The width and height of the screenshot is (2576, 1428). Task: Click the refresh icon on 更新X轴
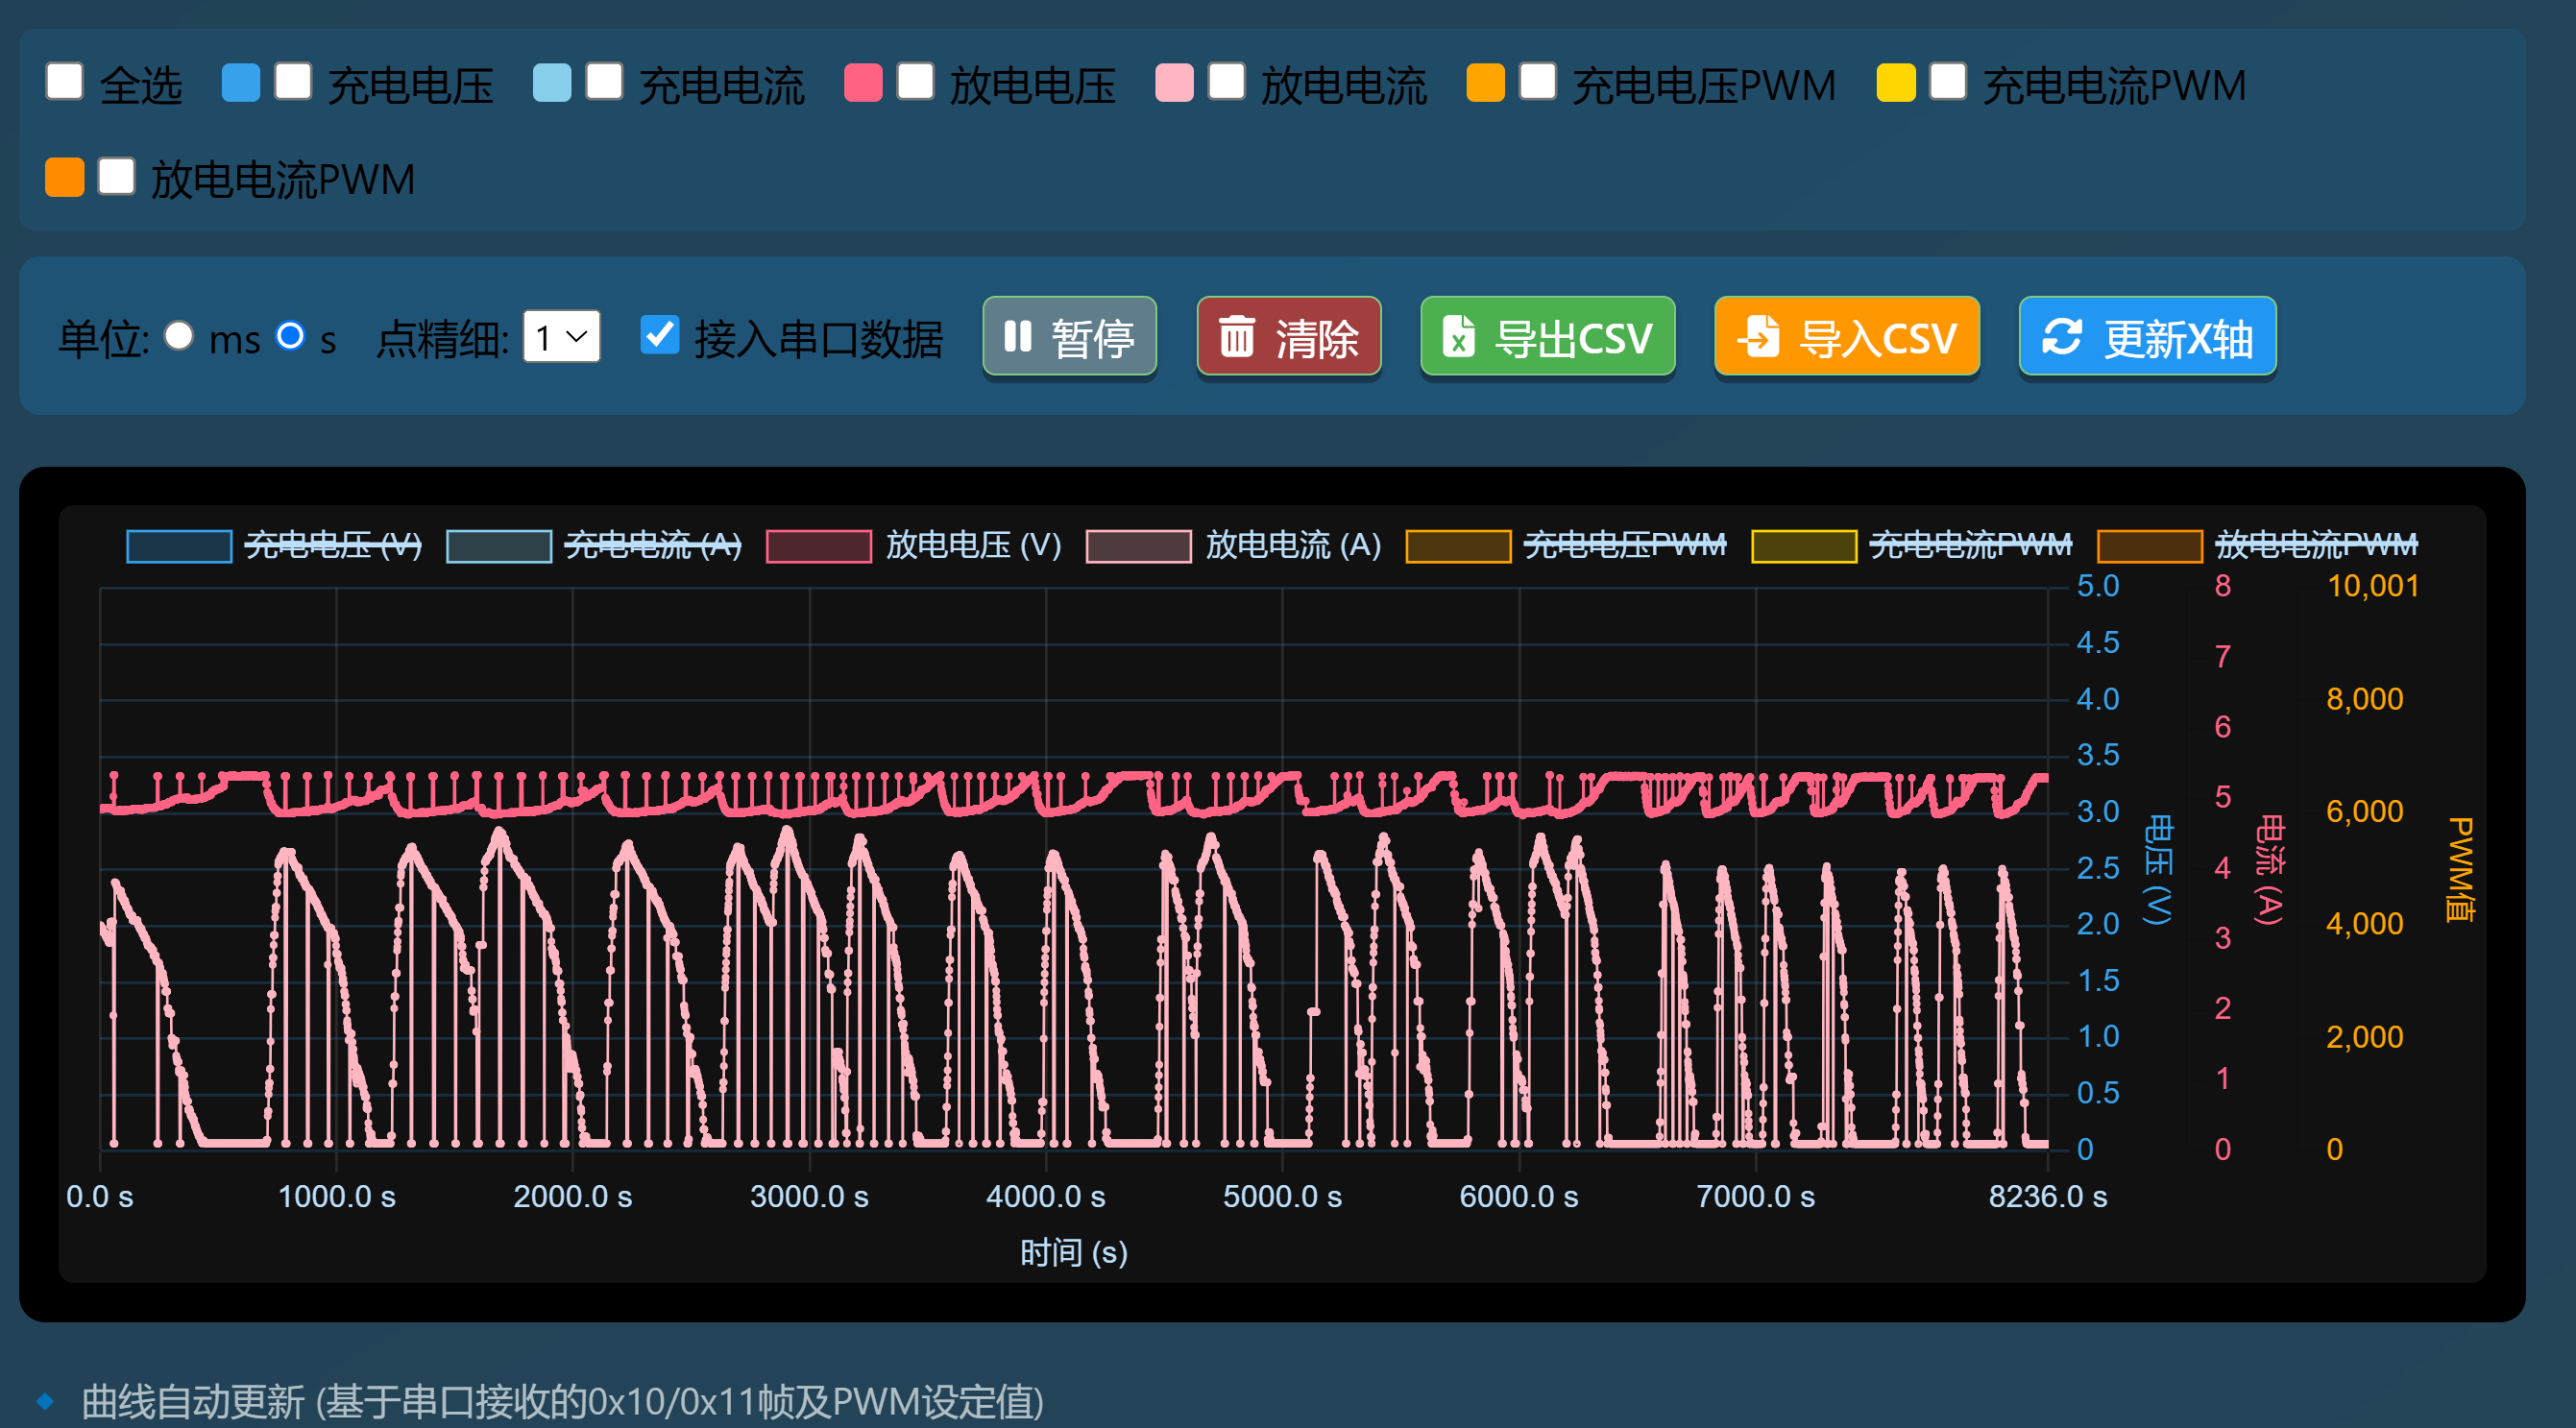(x=2061, y=336)
